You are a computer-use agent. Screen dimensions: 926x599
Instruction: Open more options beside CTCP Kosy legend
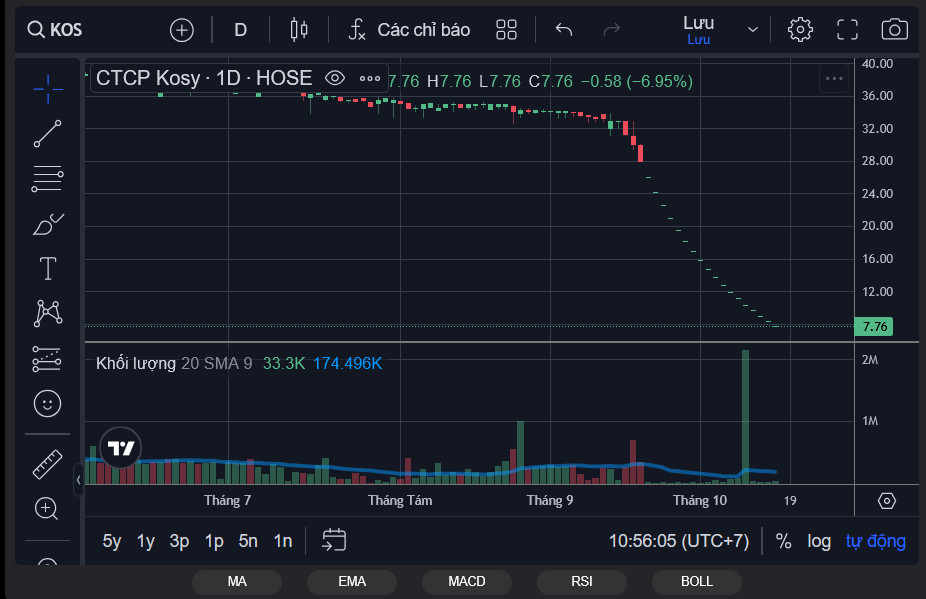370,78
